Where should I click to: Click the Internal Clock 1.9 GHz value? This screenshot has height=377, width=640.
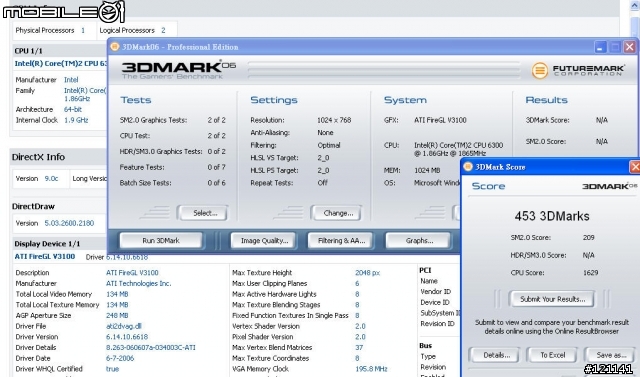coord(76,120)
